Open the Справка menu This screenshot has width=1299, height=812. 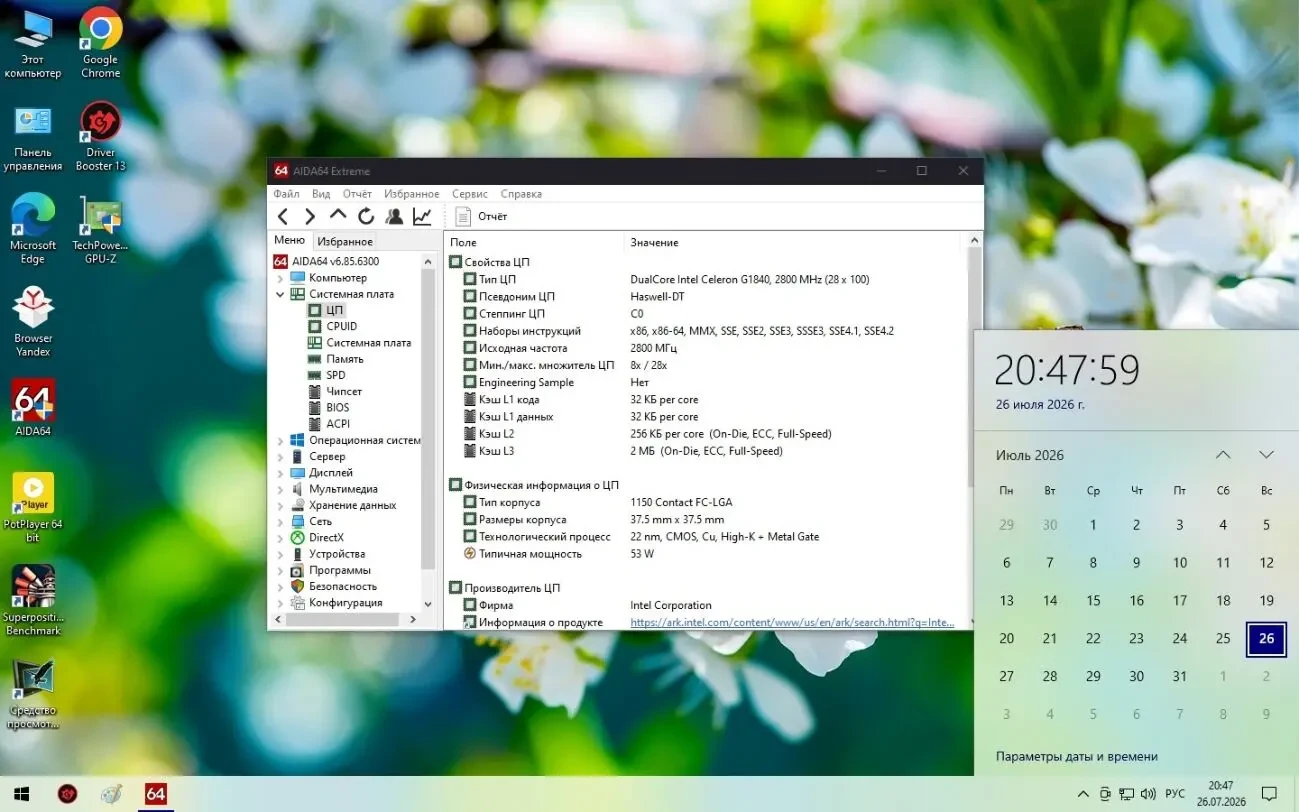[x=521, y=194]
